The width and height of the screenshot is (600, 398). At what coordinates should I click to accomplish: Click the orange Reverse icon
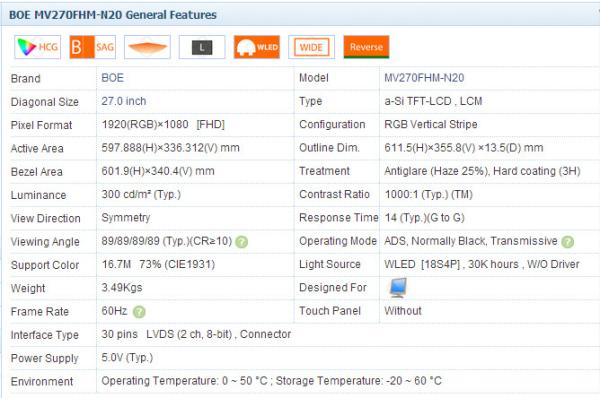point(366,47)
